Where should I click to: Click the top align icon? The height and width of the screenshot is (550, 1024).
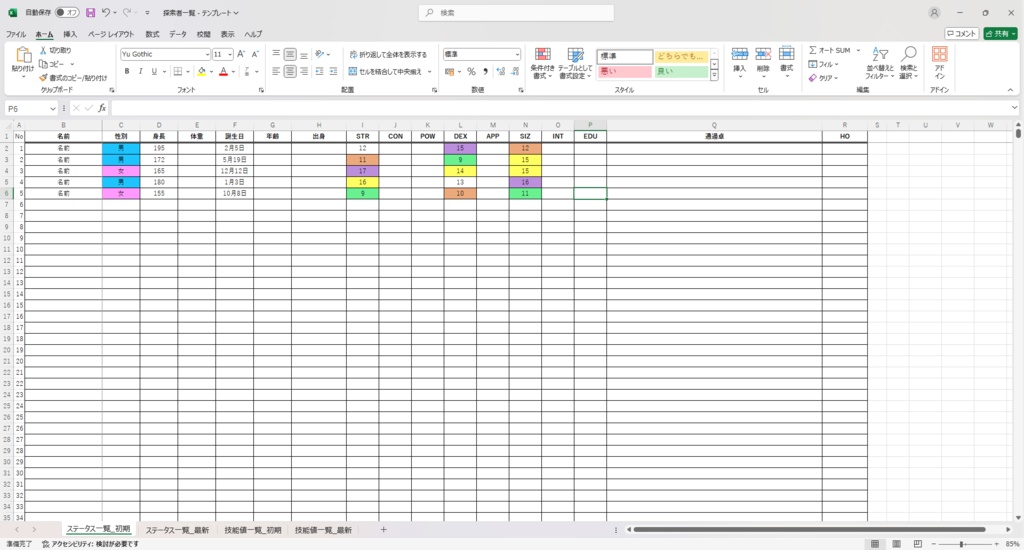(276, 54)
